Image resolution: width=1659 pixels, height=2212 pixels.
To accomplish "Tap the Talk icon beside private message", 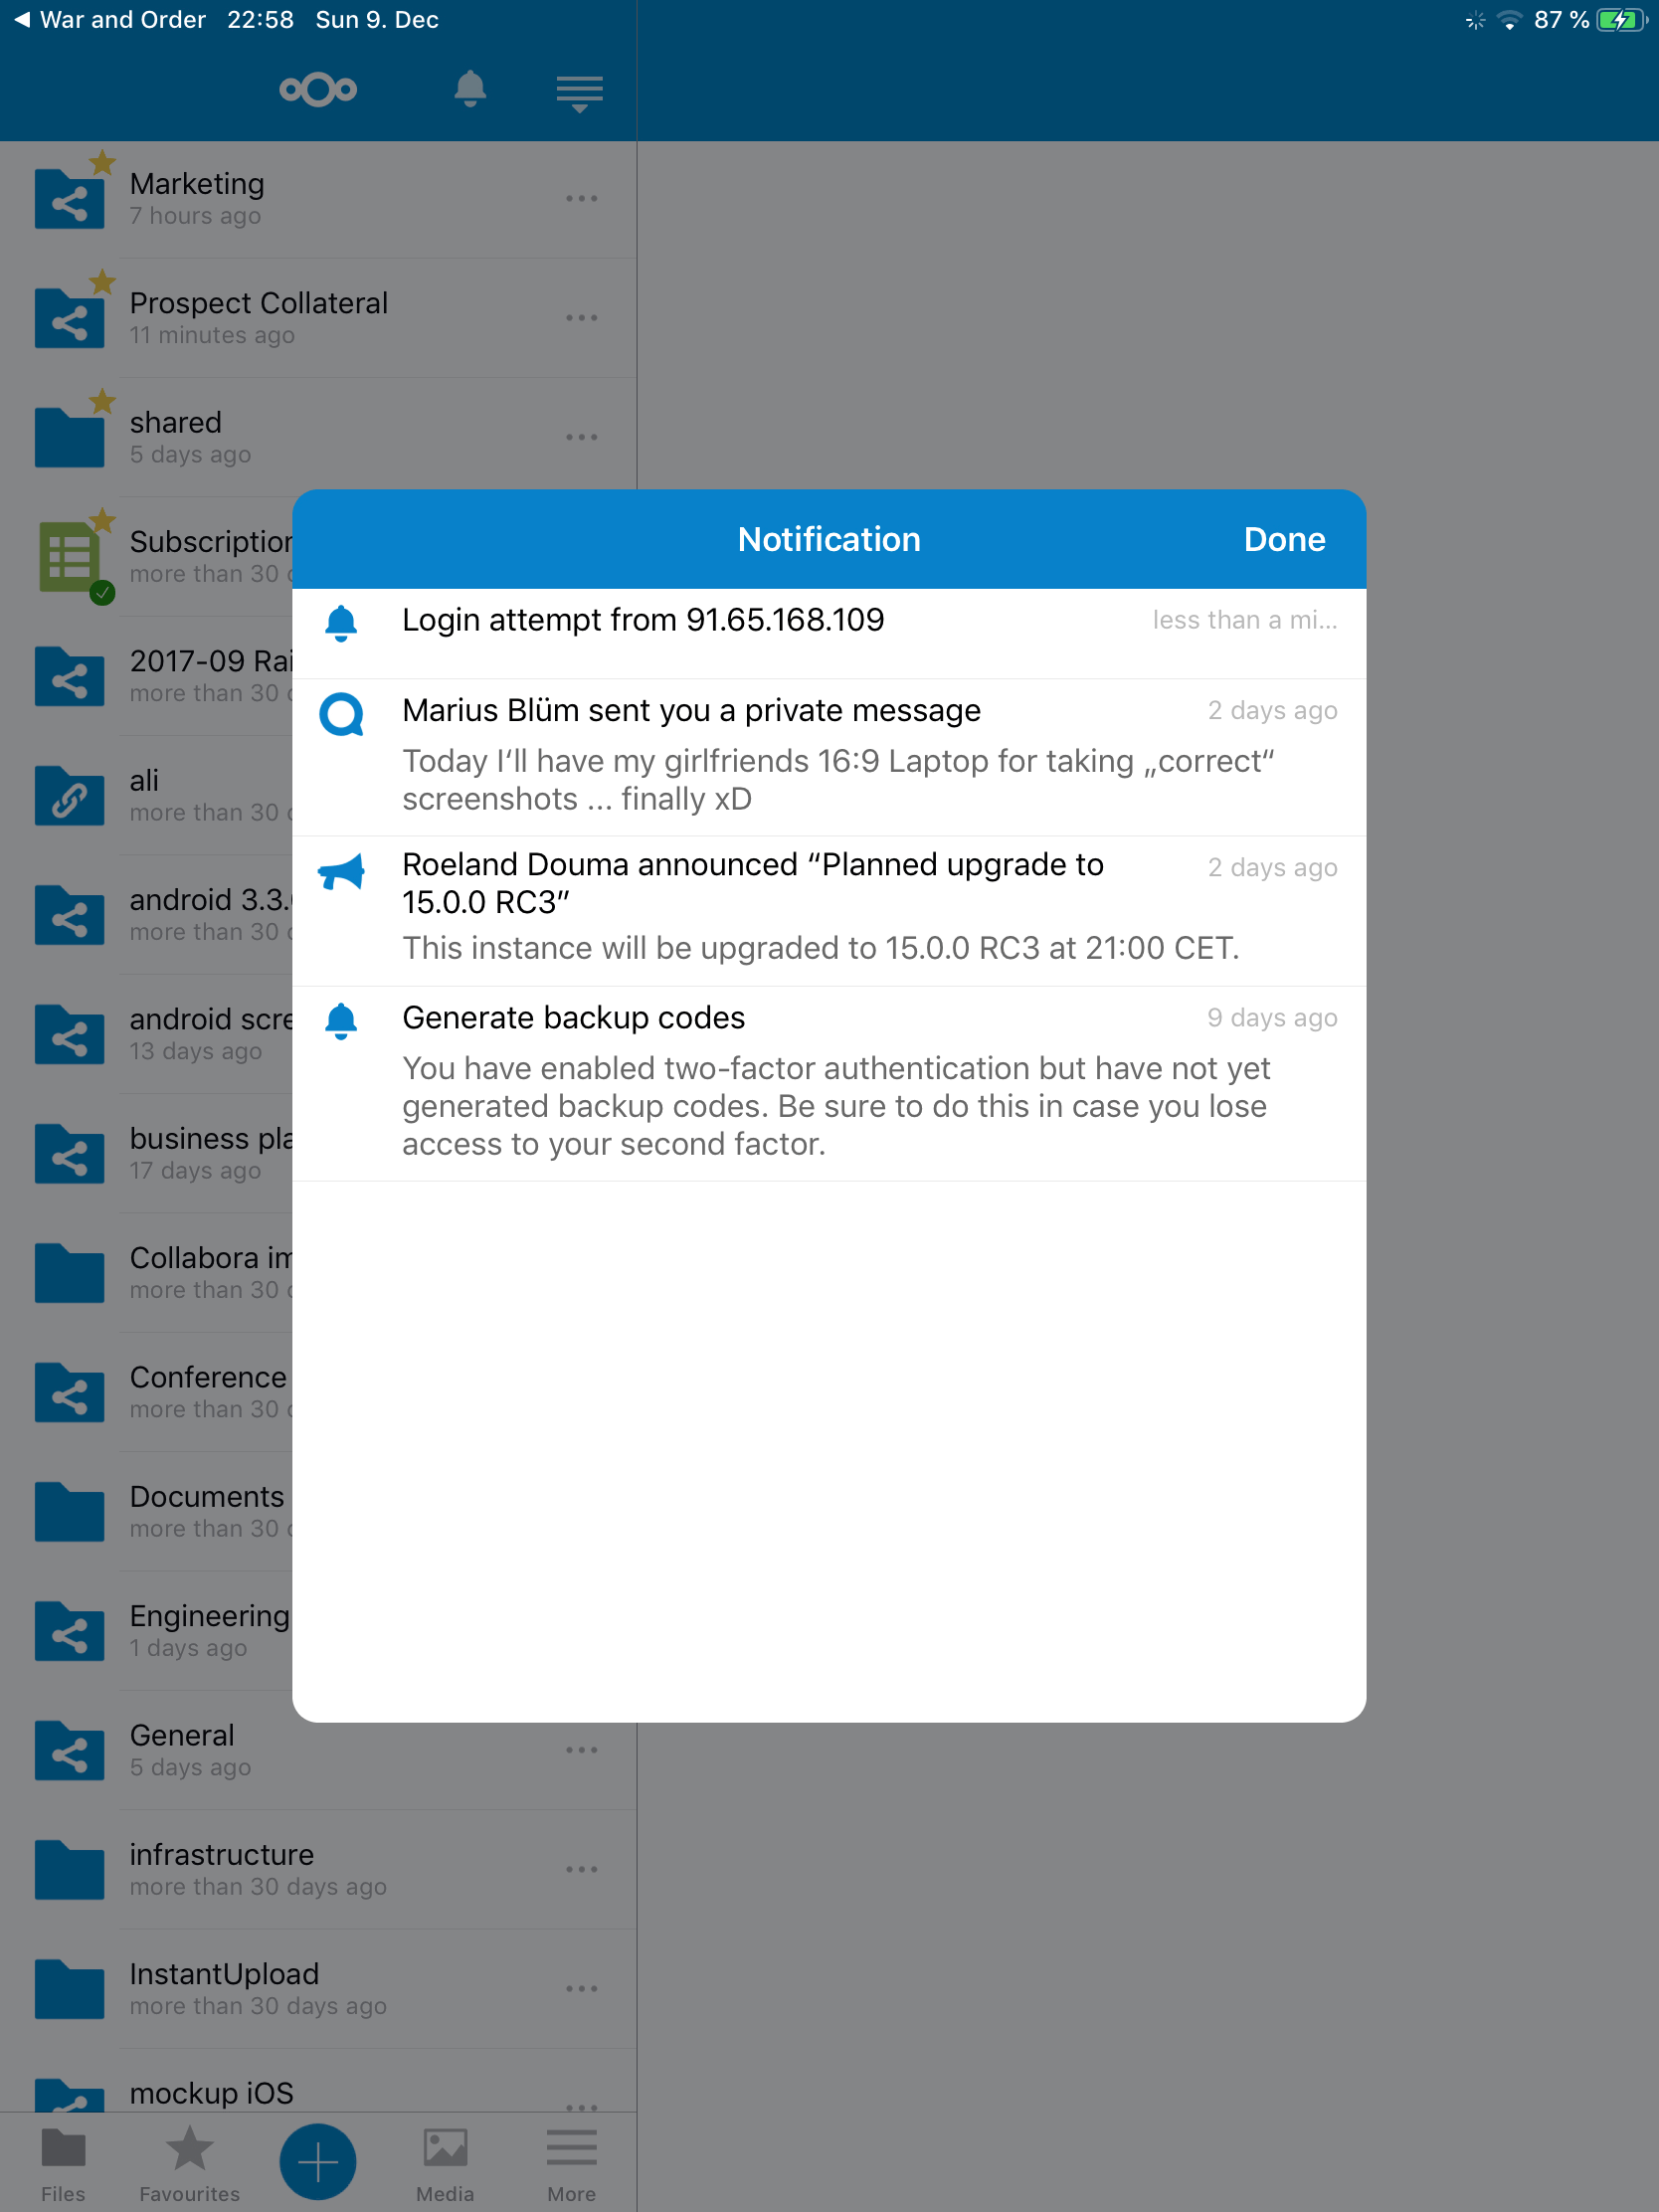I will pos(342,714).
